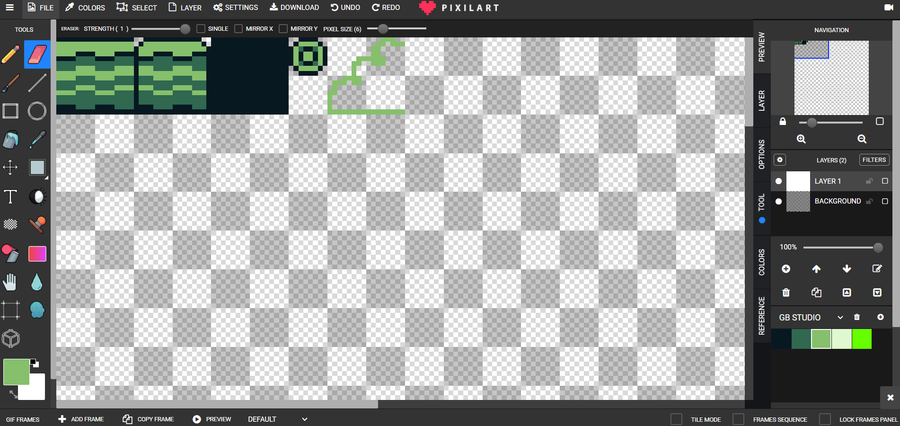Add color to GB Studio palette
Screen dimensions: 900x426
tap(880, 317)
